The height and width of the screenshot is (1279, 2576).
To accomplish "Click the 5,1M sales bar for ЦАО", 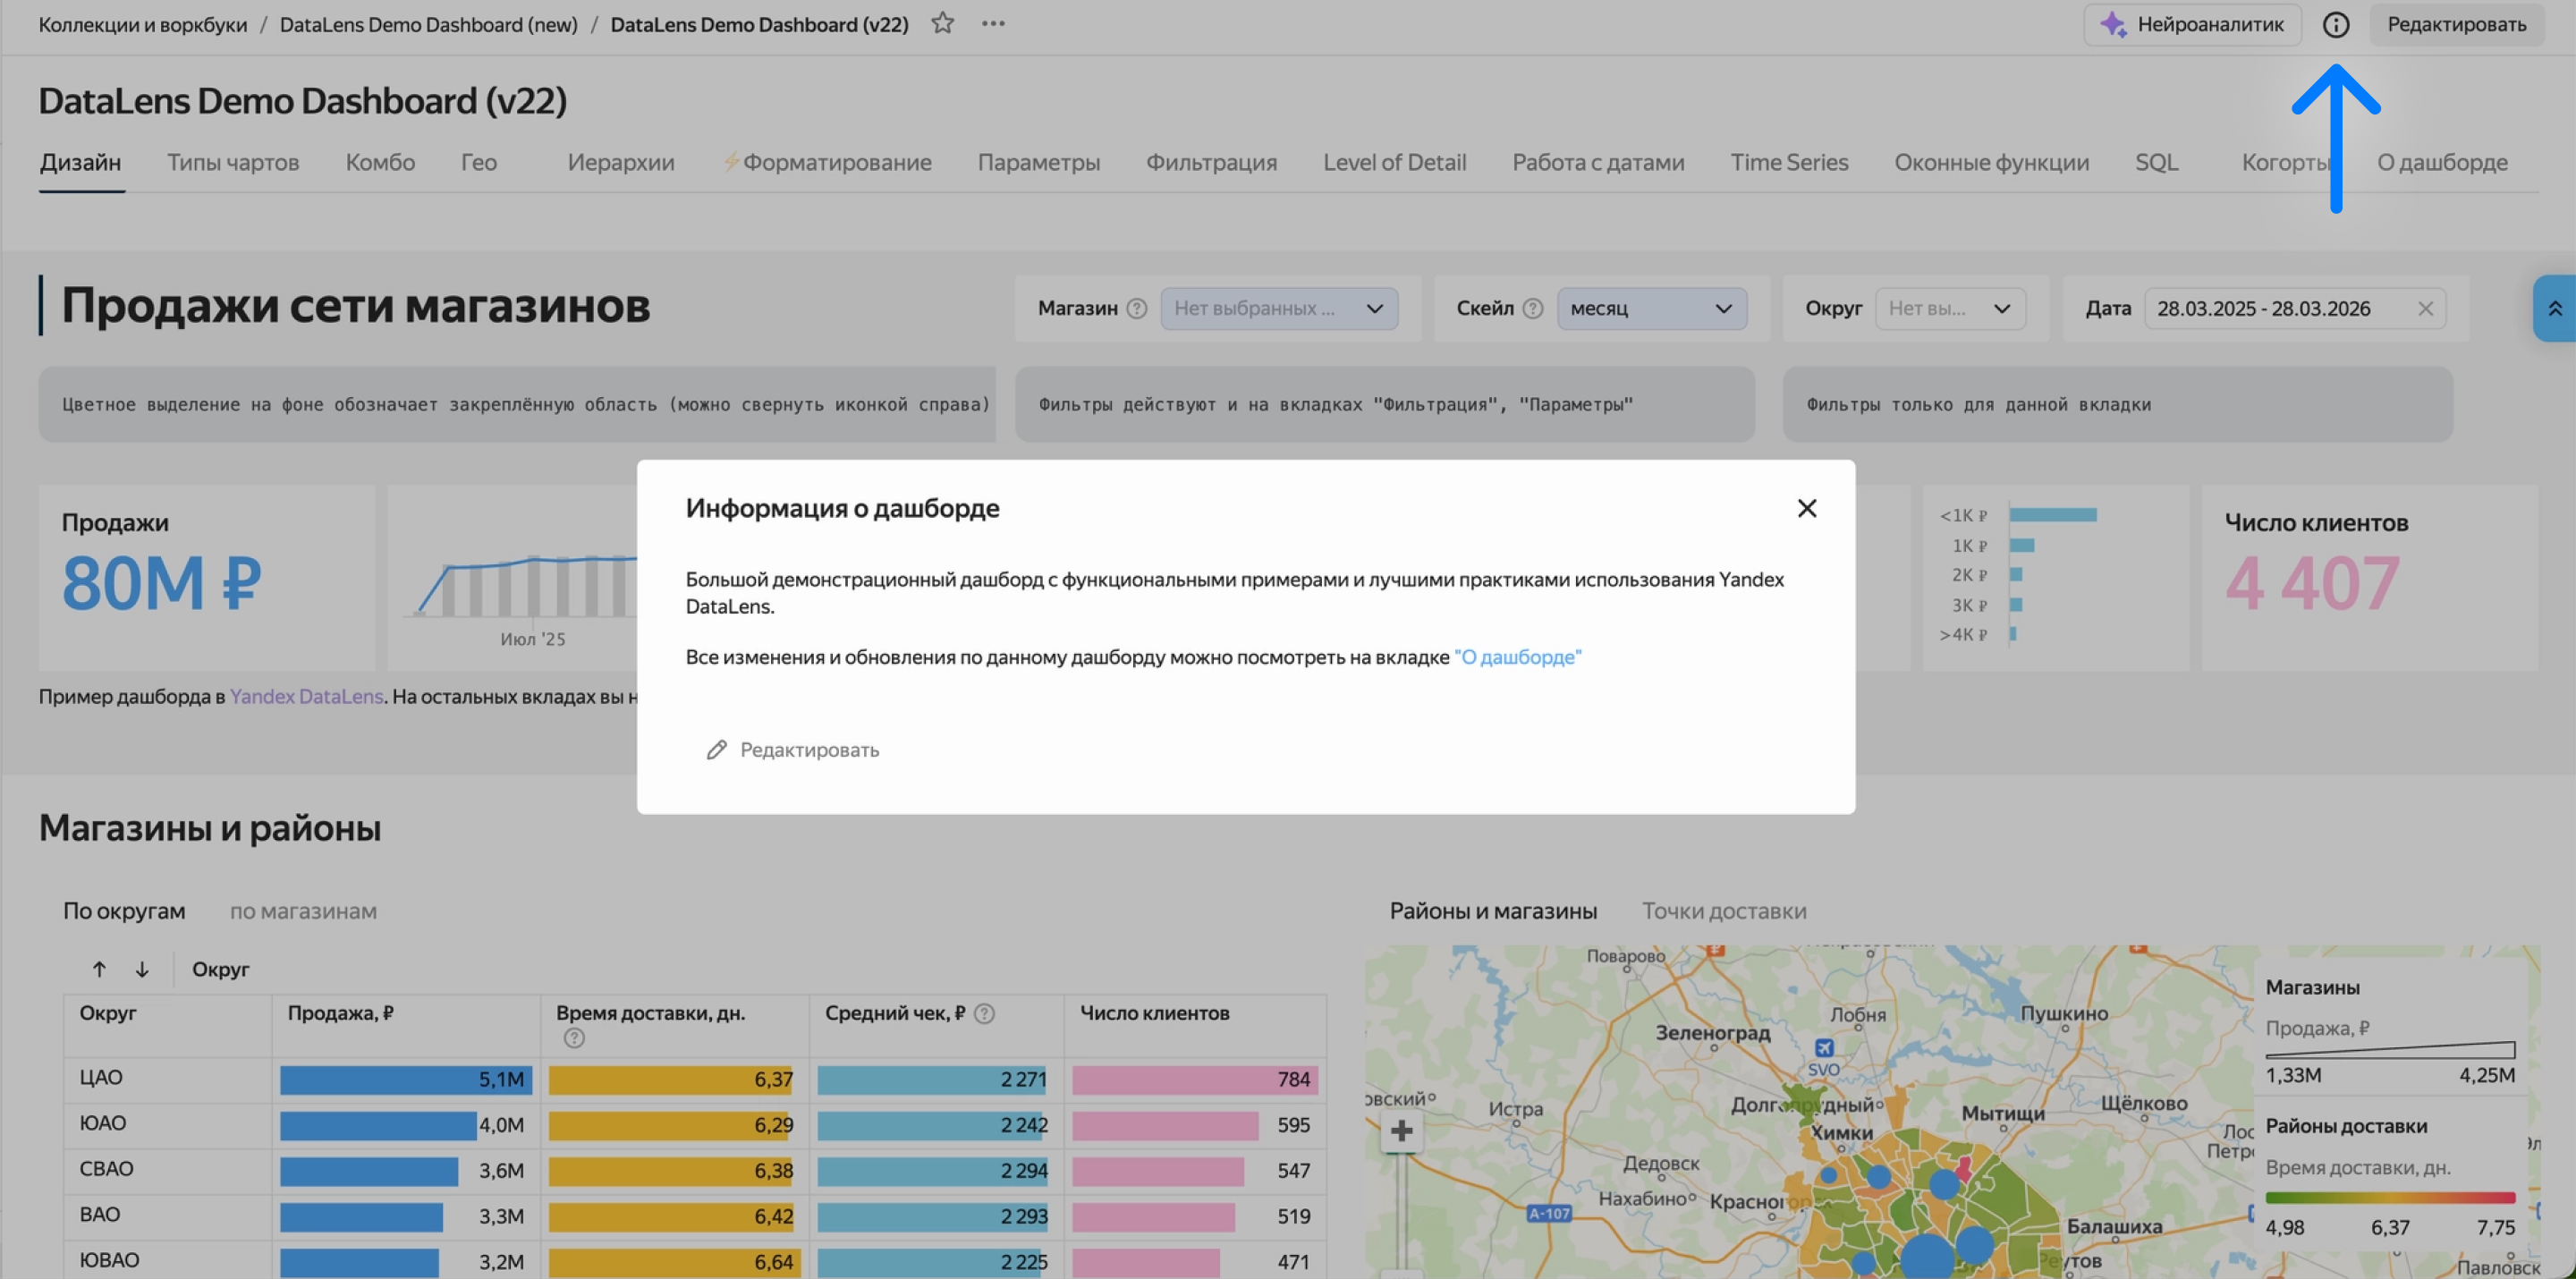I will 405,1080.
